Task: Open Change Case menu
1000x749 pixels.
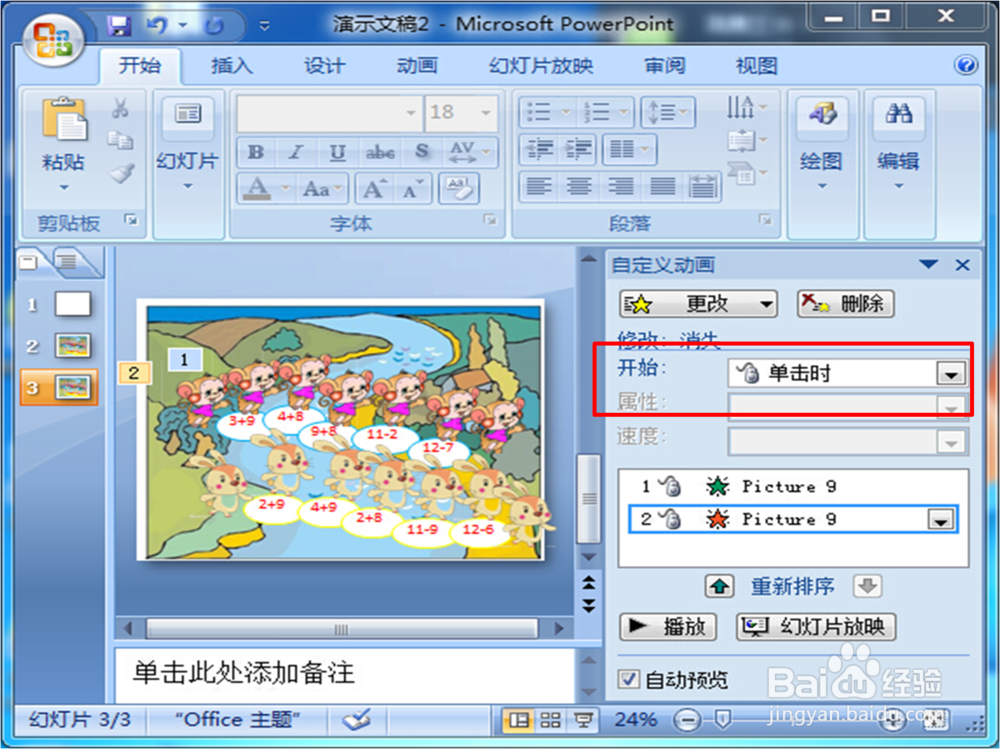Action: point(322,189)
